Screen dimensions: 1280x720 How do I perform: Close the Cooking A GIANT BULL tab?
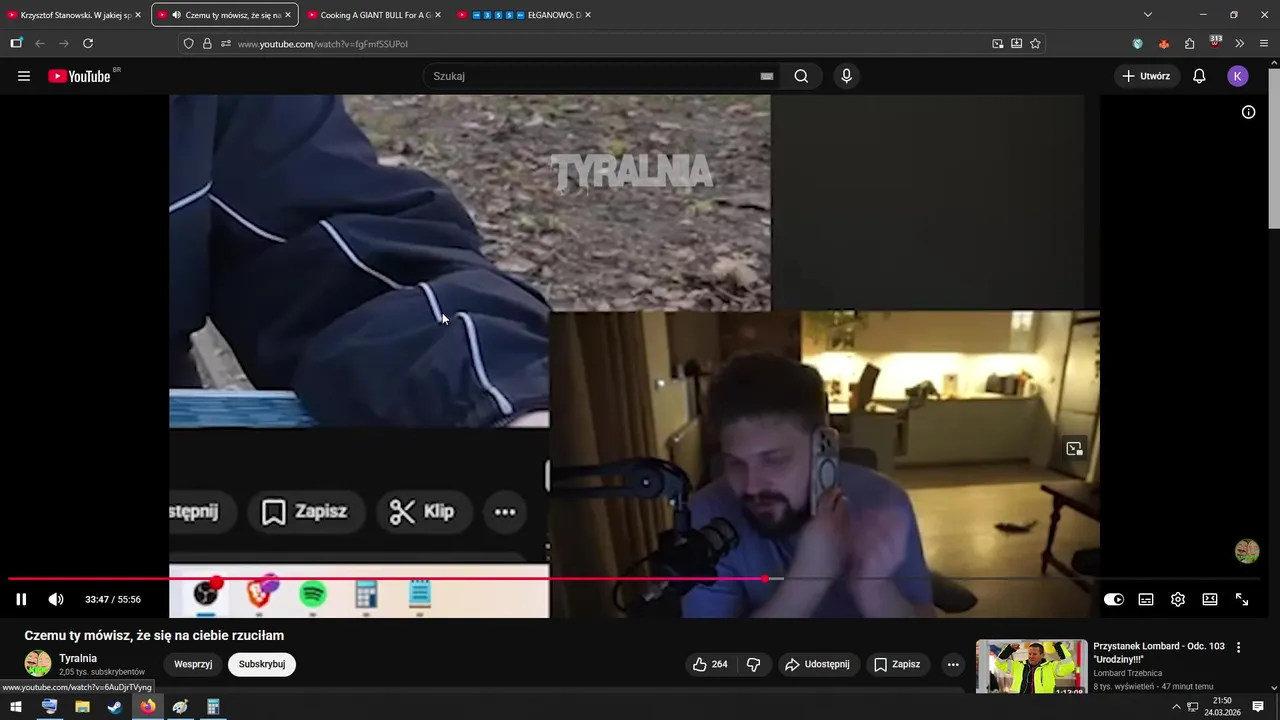tap(438, 15)
